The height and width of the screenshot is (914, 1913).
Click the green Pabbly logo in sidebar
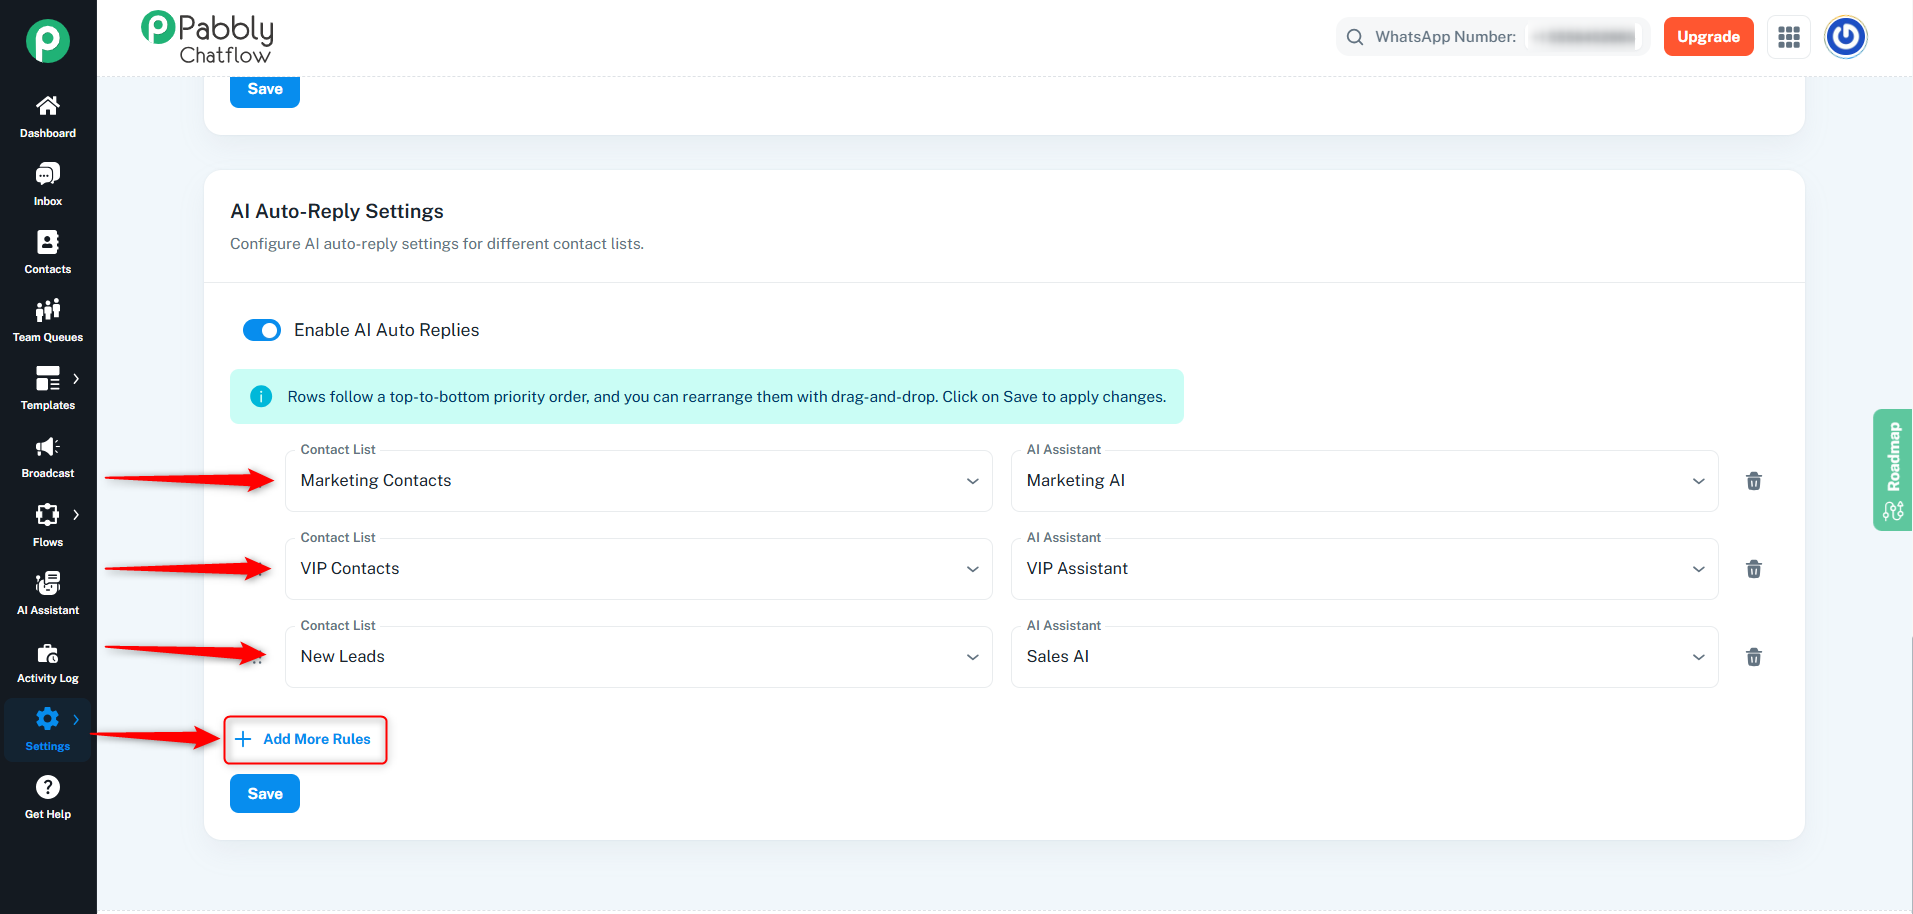coord(47,41)
